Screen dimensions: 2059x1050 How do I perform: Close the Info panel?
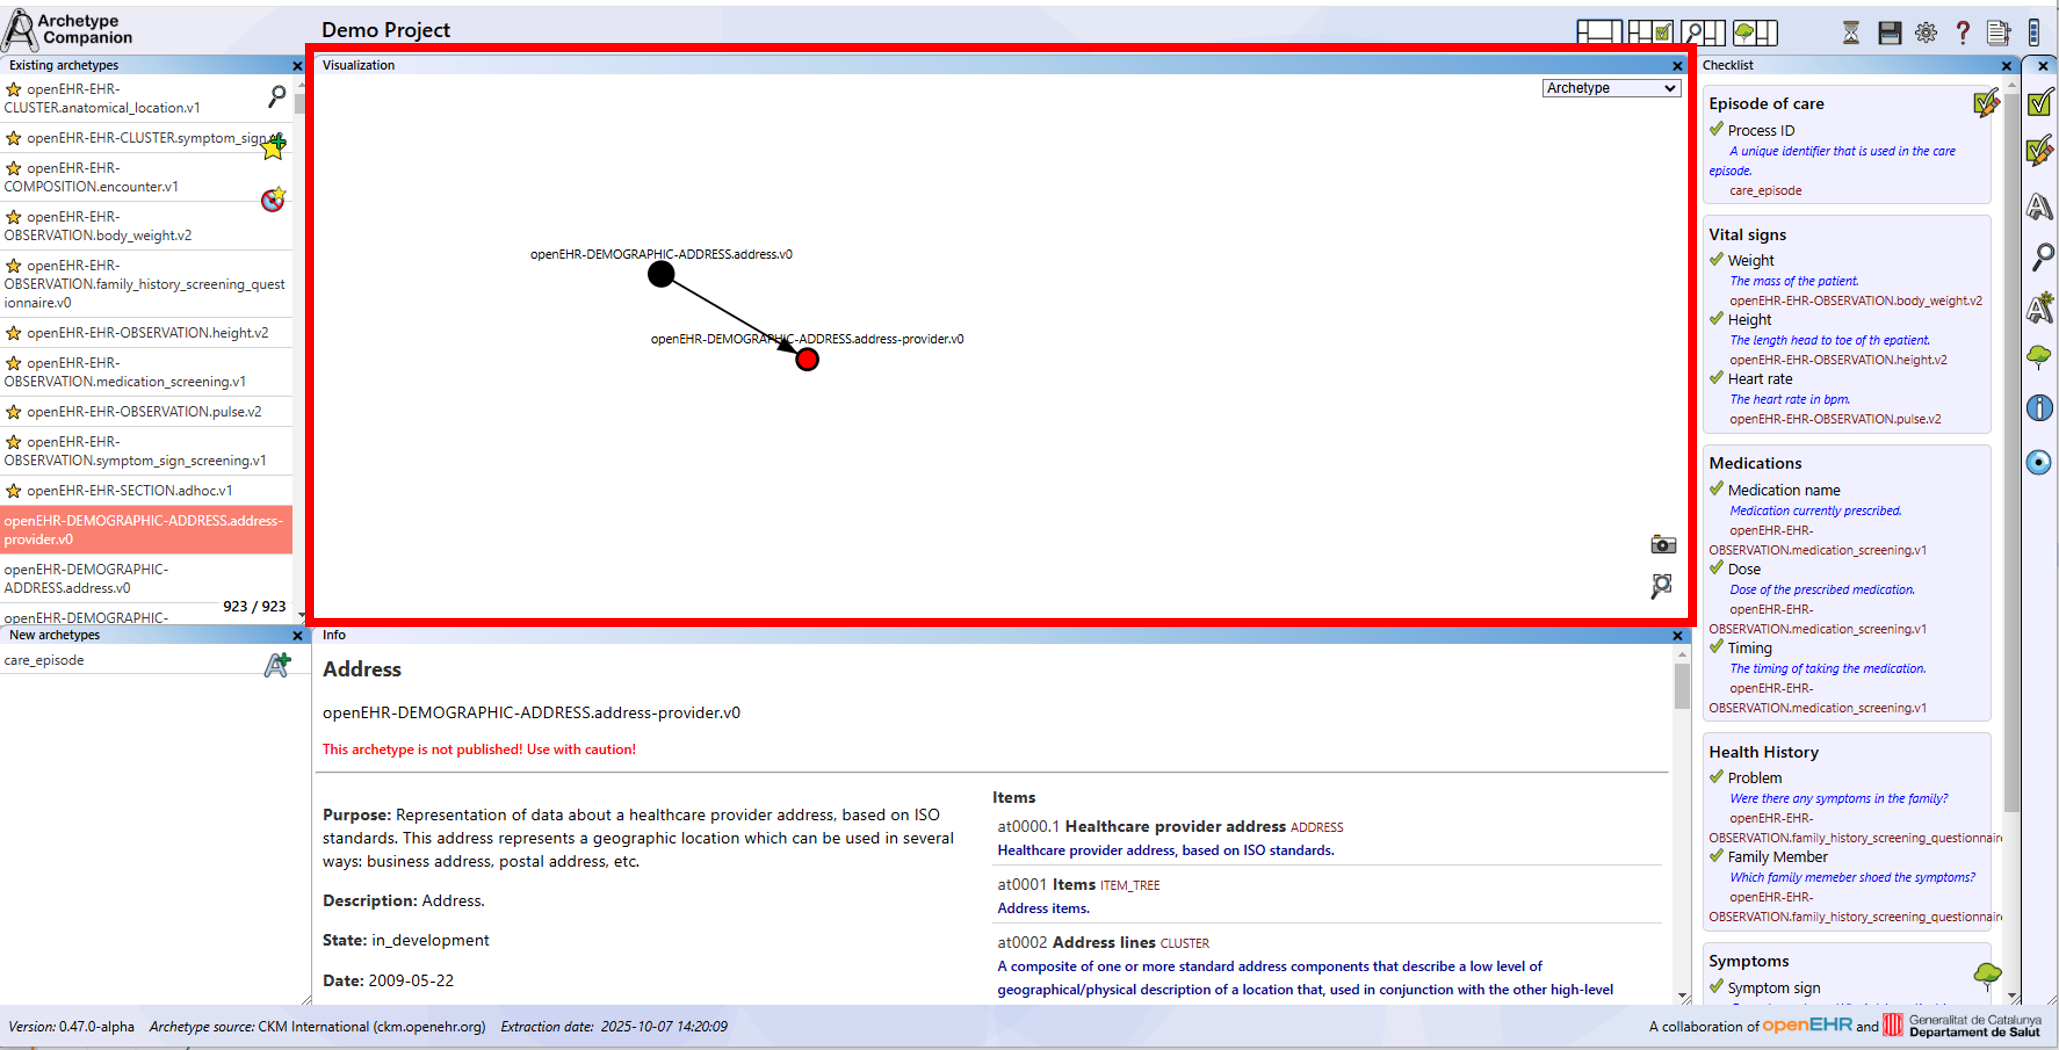1677,636
